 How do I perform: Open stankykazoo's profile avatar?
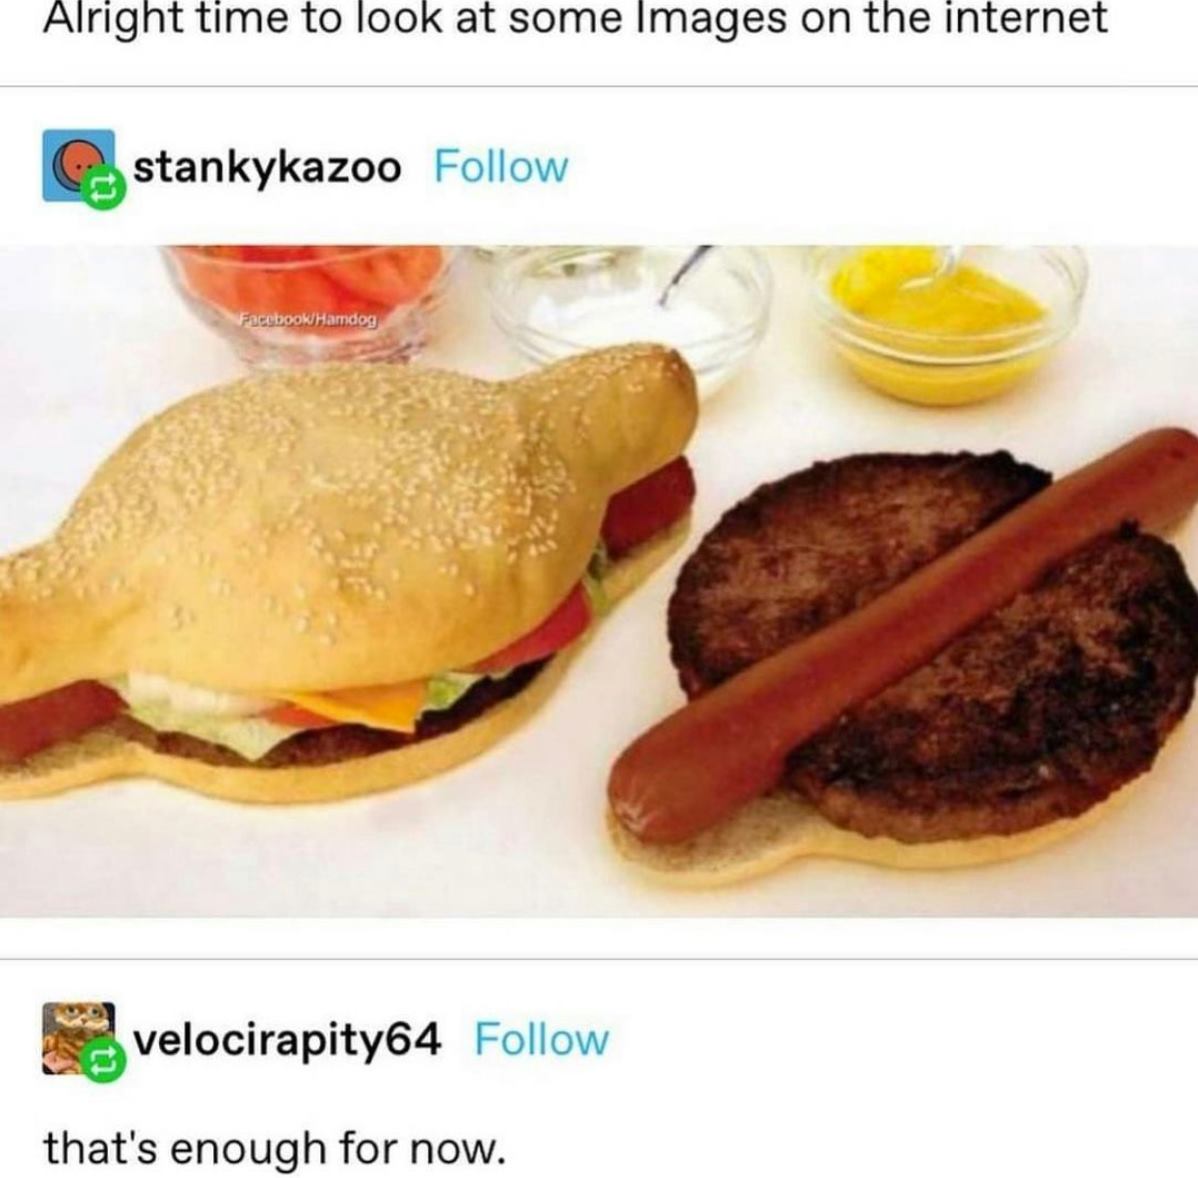tap(79, 166)
